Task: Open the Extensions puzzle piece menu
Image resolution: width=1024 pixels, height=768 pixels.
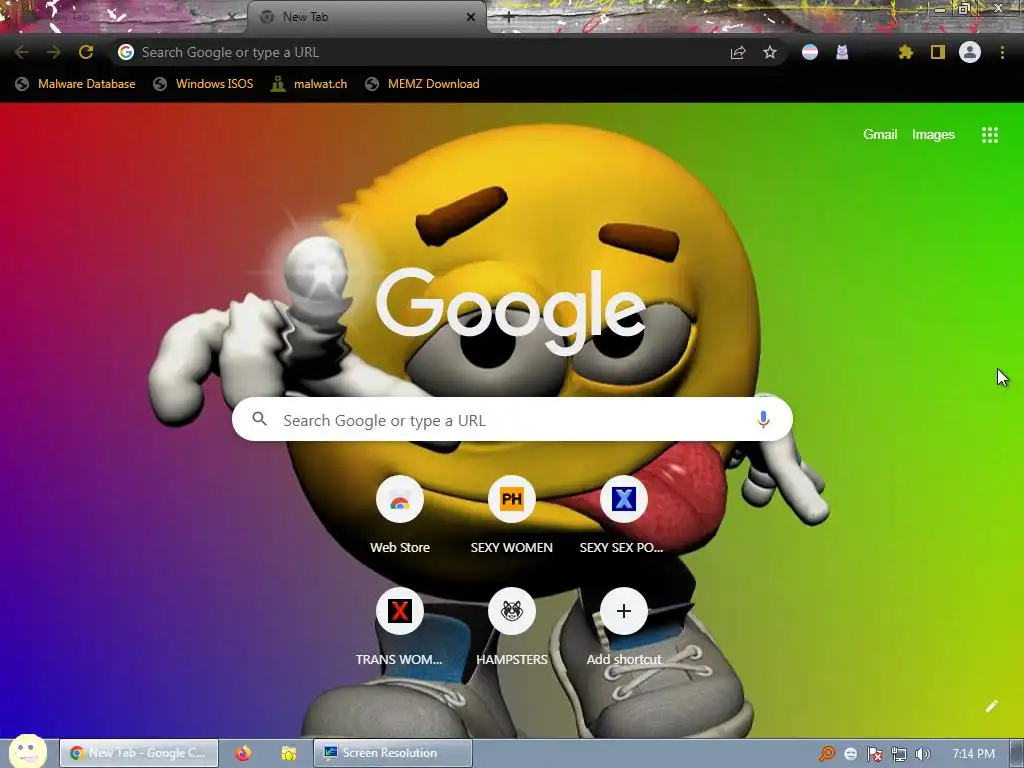Action: (x=905, y=52)
